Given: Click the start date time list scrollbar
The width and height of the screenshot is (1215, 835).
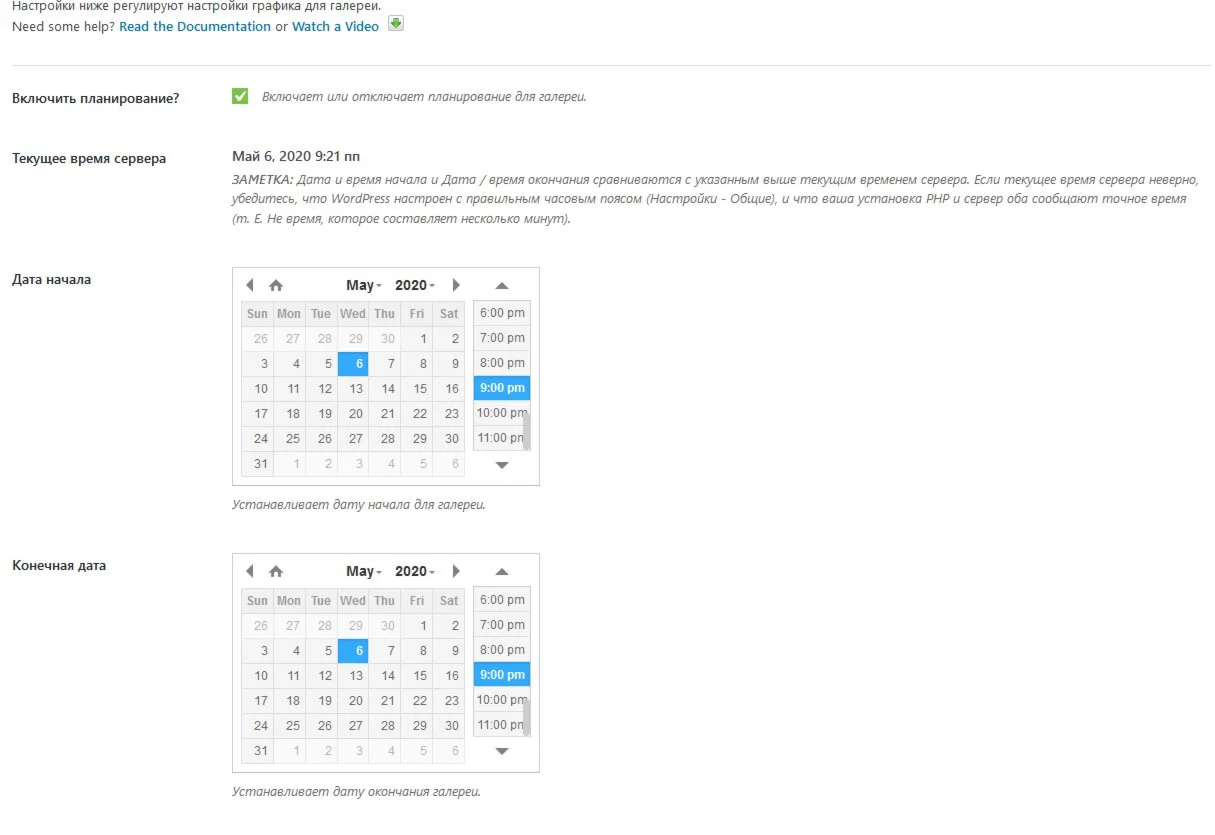Looking at the screenshot, I should [527, 430].
